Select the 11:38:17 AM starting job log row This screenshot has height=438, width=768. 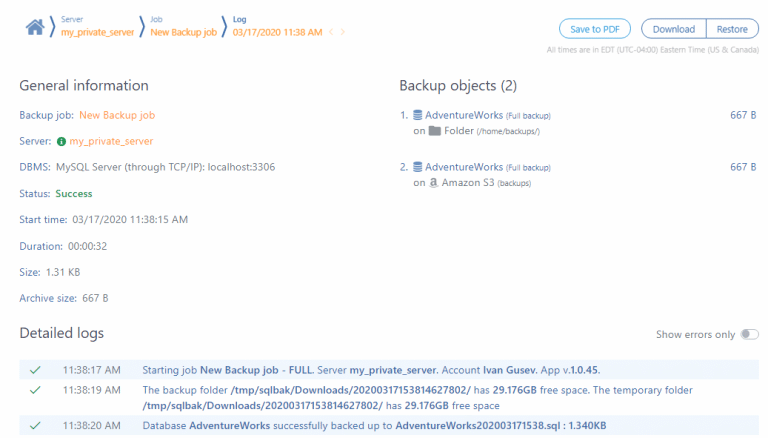click(x=389, y=370)
